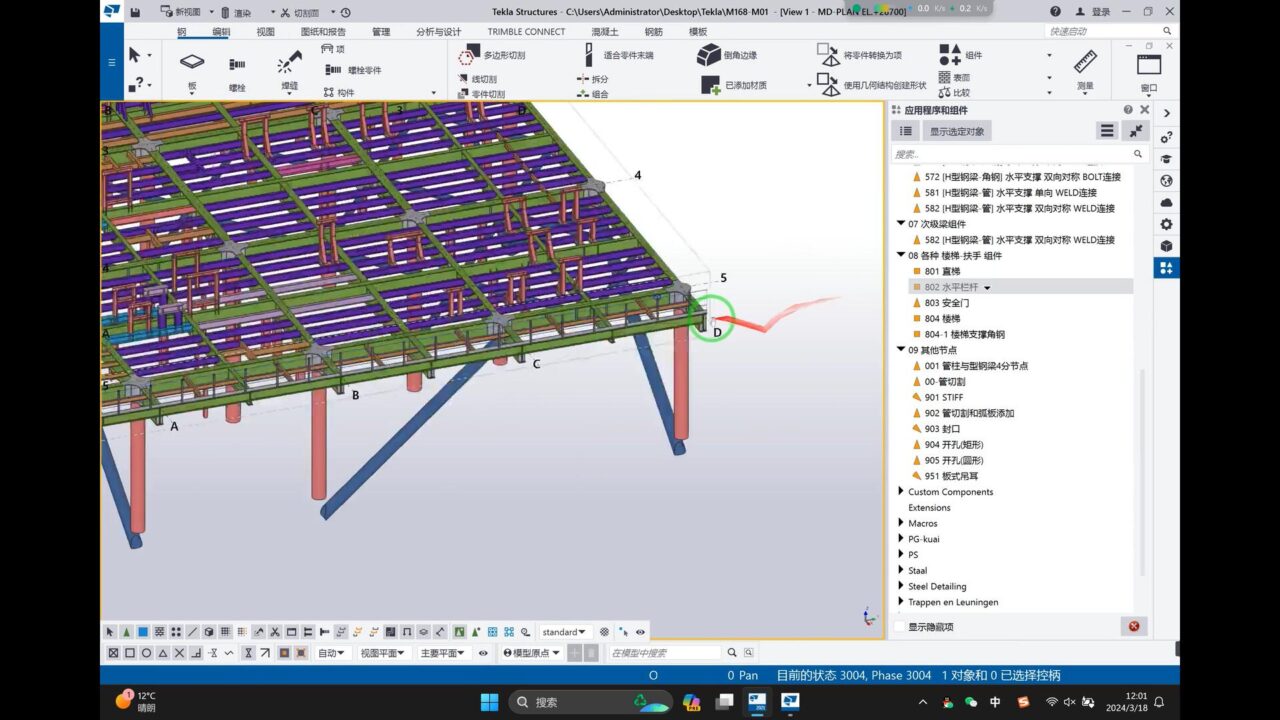Image resolution: width=1280 pixels, height=720 pixels.
Task: Collapse the 07 次级梁组件 group
Action: (901, 224)
